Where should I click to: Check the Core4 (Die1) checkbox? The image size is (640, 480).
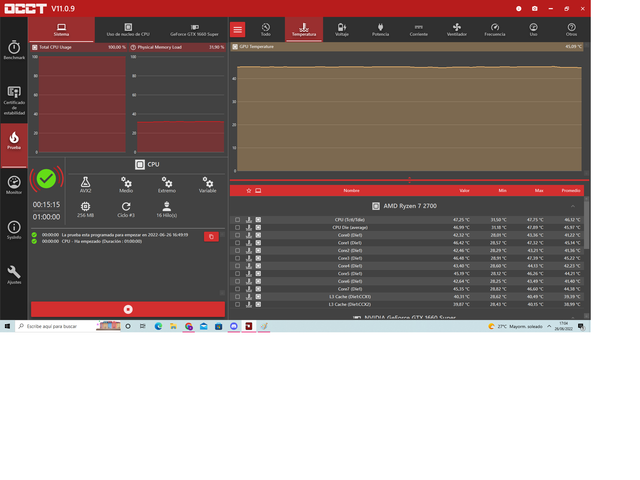coord(238,266)
